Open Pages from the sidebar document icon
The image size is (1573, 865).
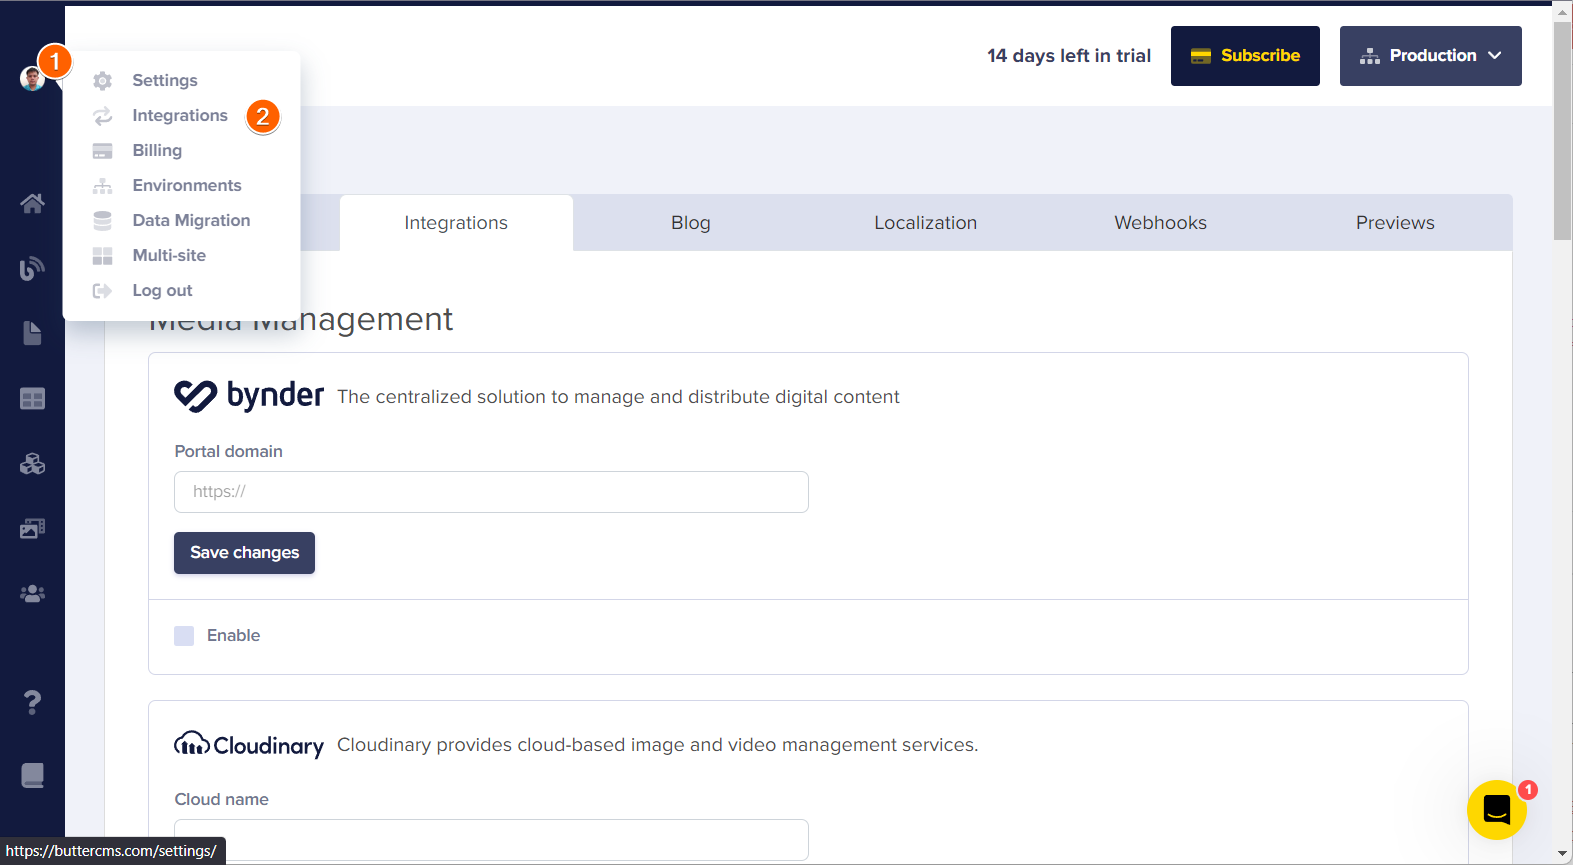[x=32, y=333]
